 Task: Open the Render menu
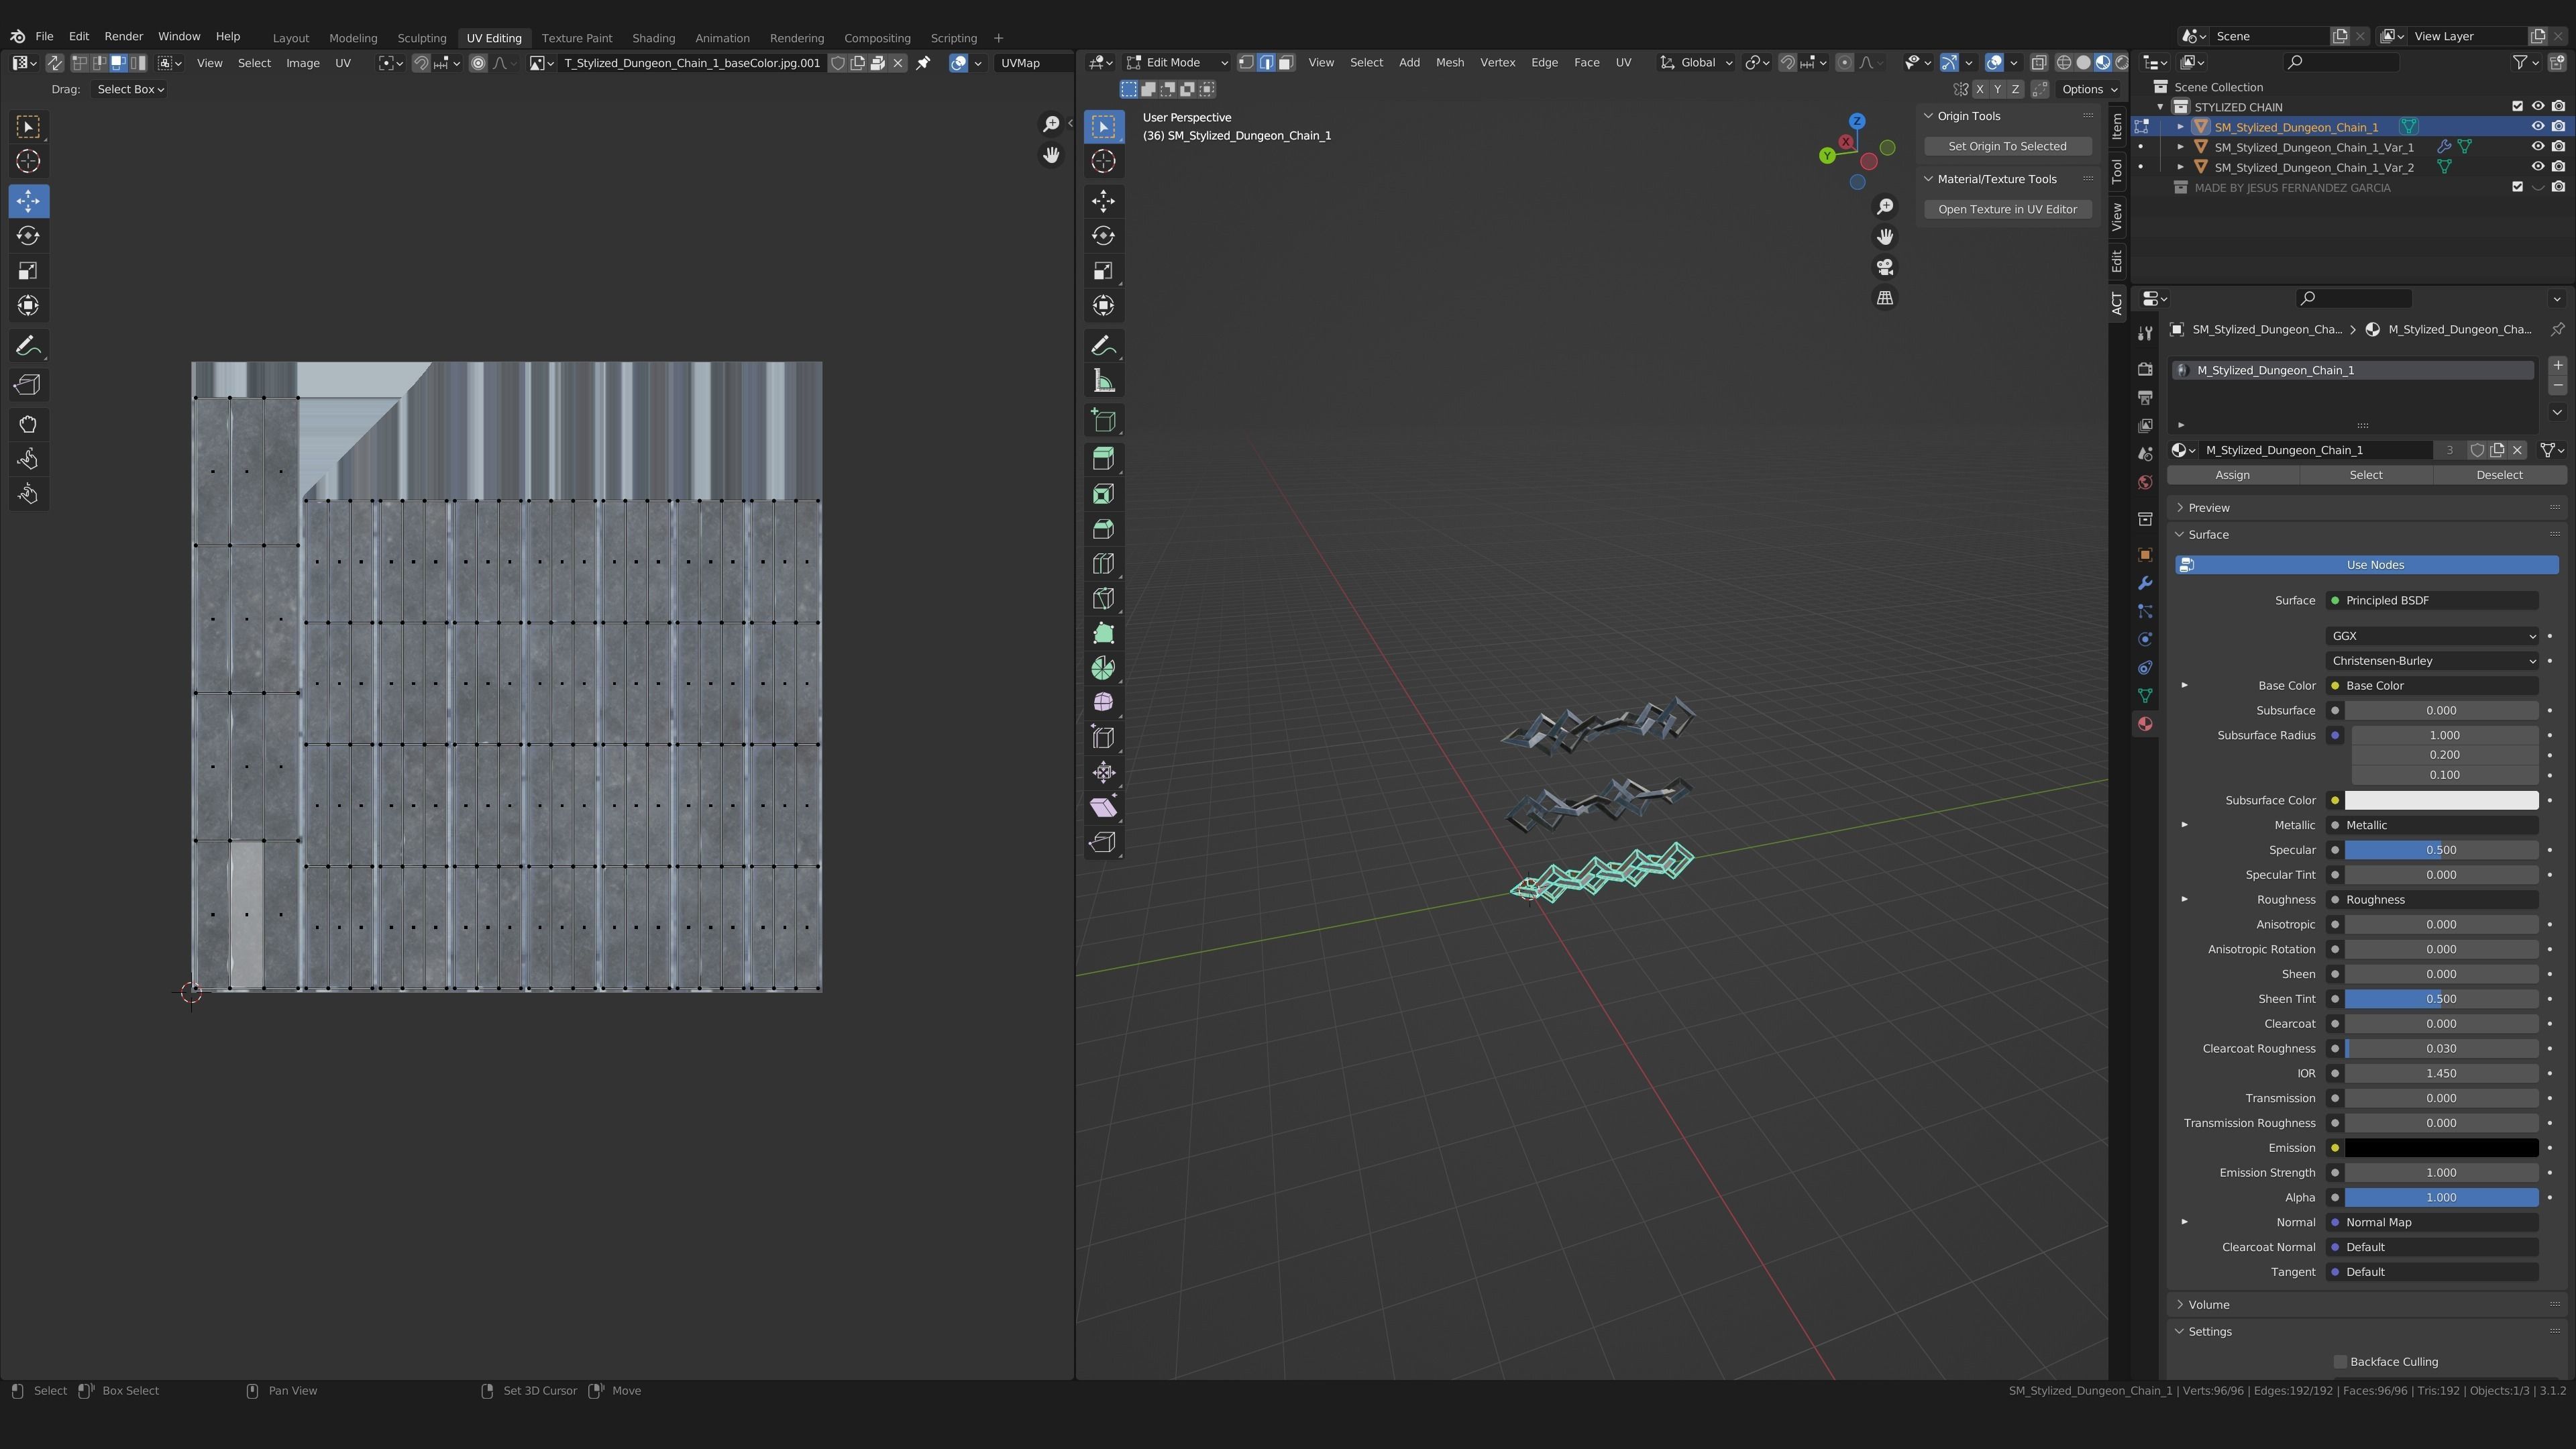click(123, 36)
